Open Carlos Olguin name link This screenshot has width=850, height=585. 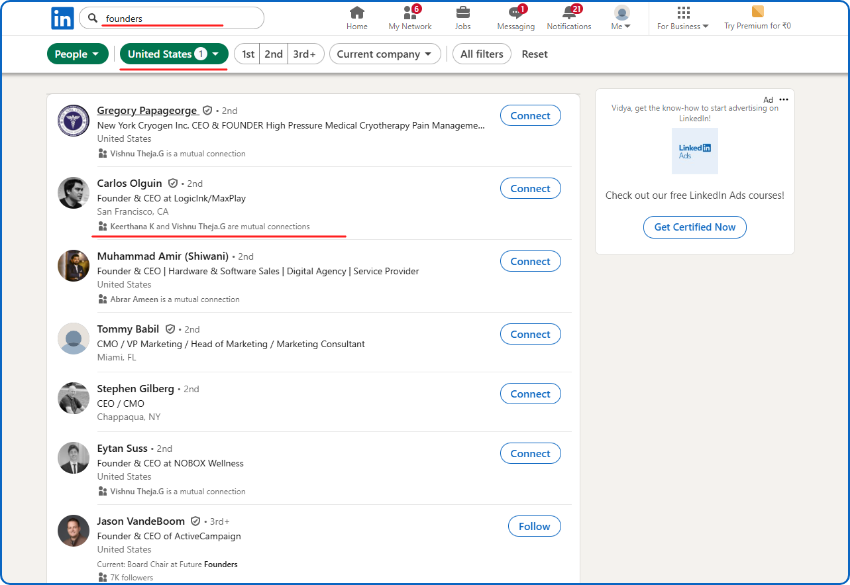(x=130, y=183)
